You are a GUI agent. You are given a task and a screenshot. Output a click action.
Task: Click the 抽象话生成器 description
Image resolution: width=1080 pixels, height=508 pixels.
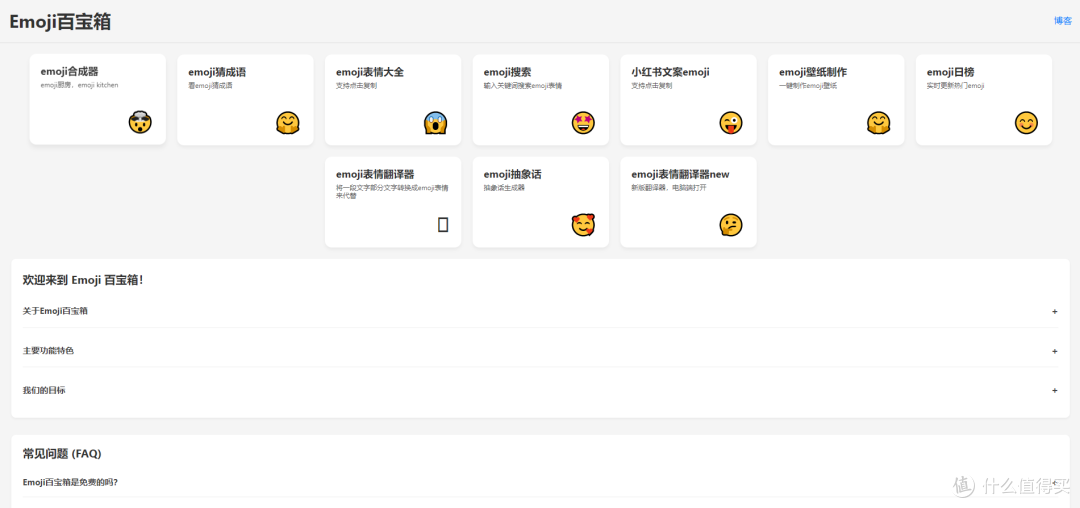coord(504,188)
